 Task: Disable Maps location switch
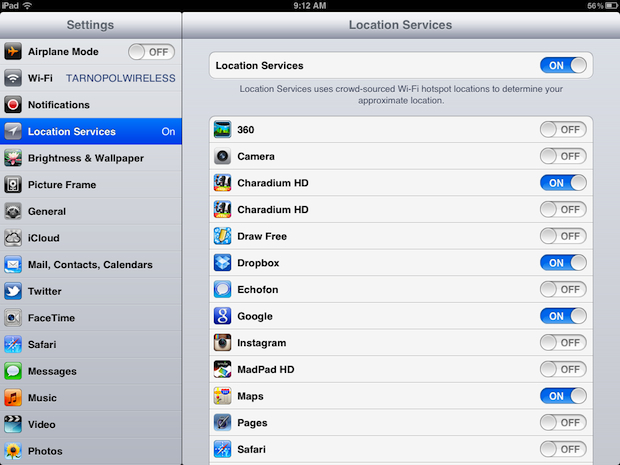tap(563, 396)
